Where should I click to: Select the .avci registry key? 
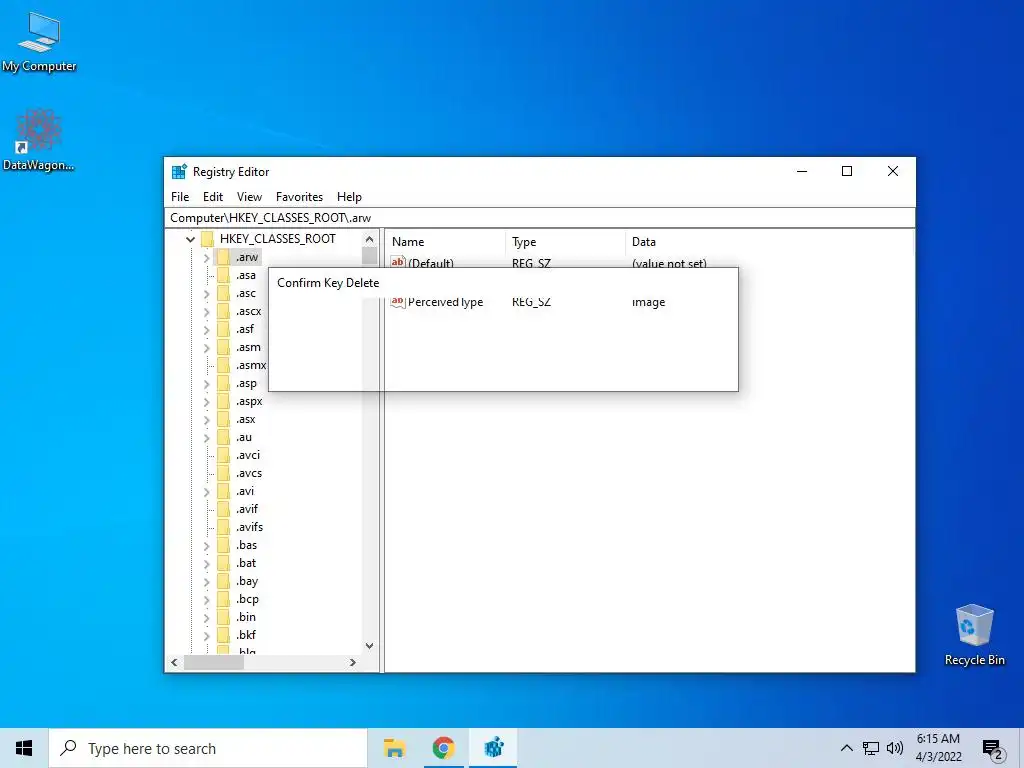pyautogui.click(x=248, y=455)
